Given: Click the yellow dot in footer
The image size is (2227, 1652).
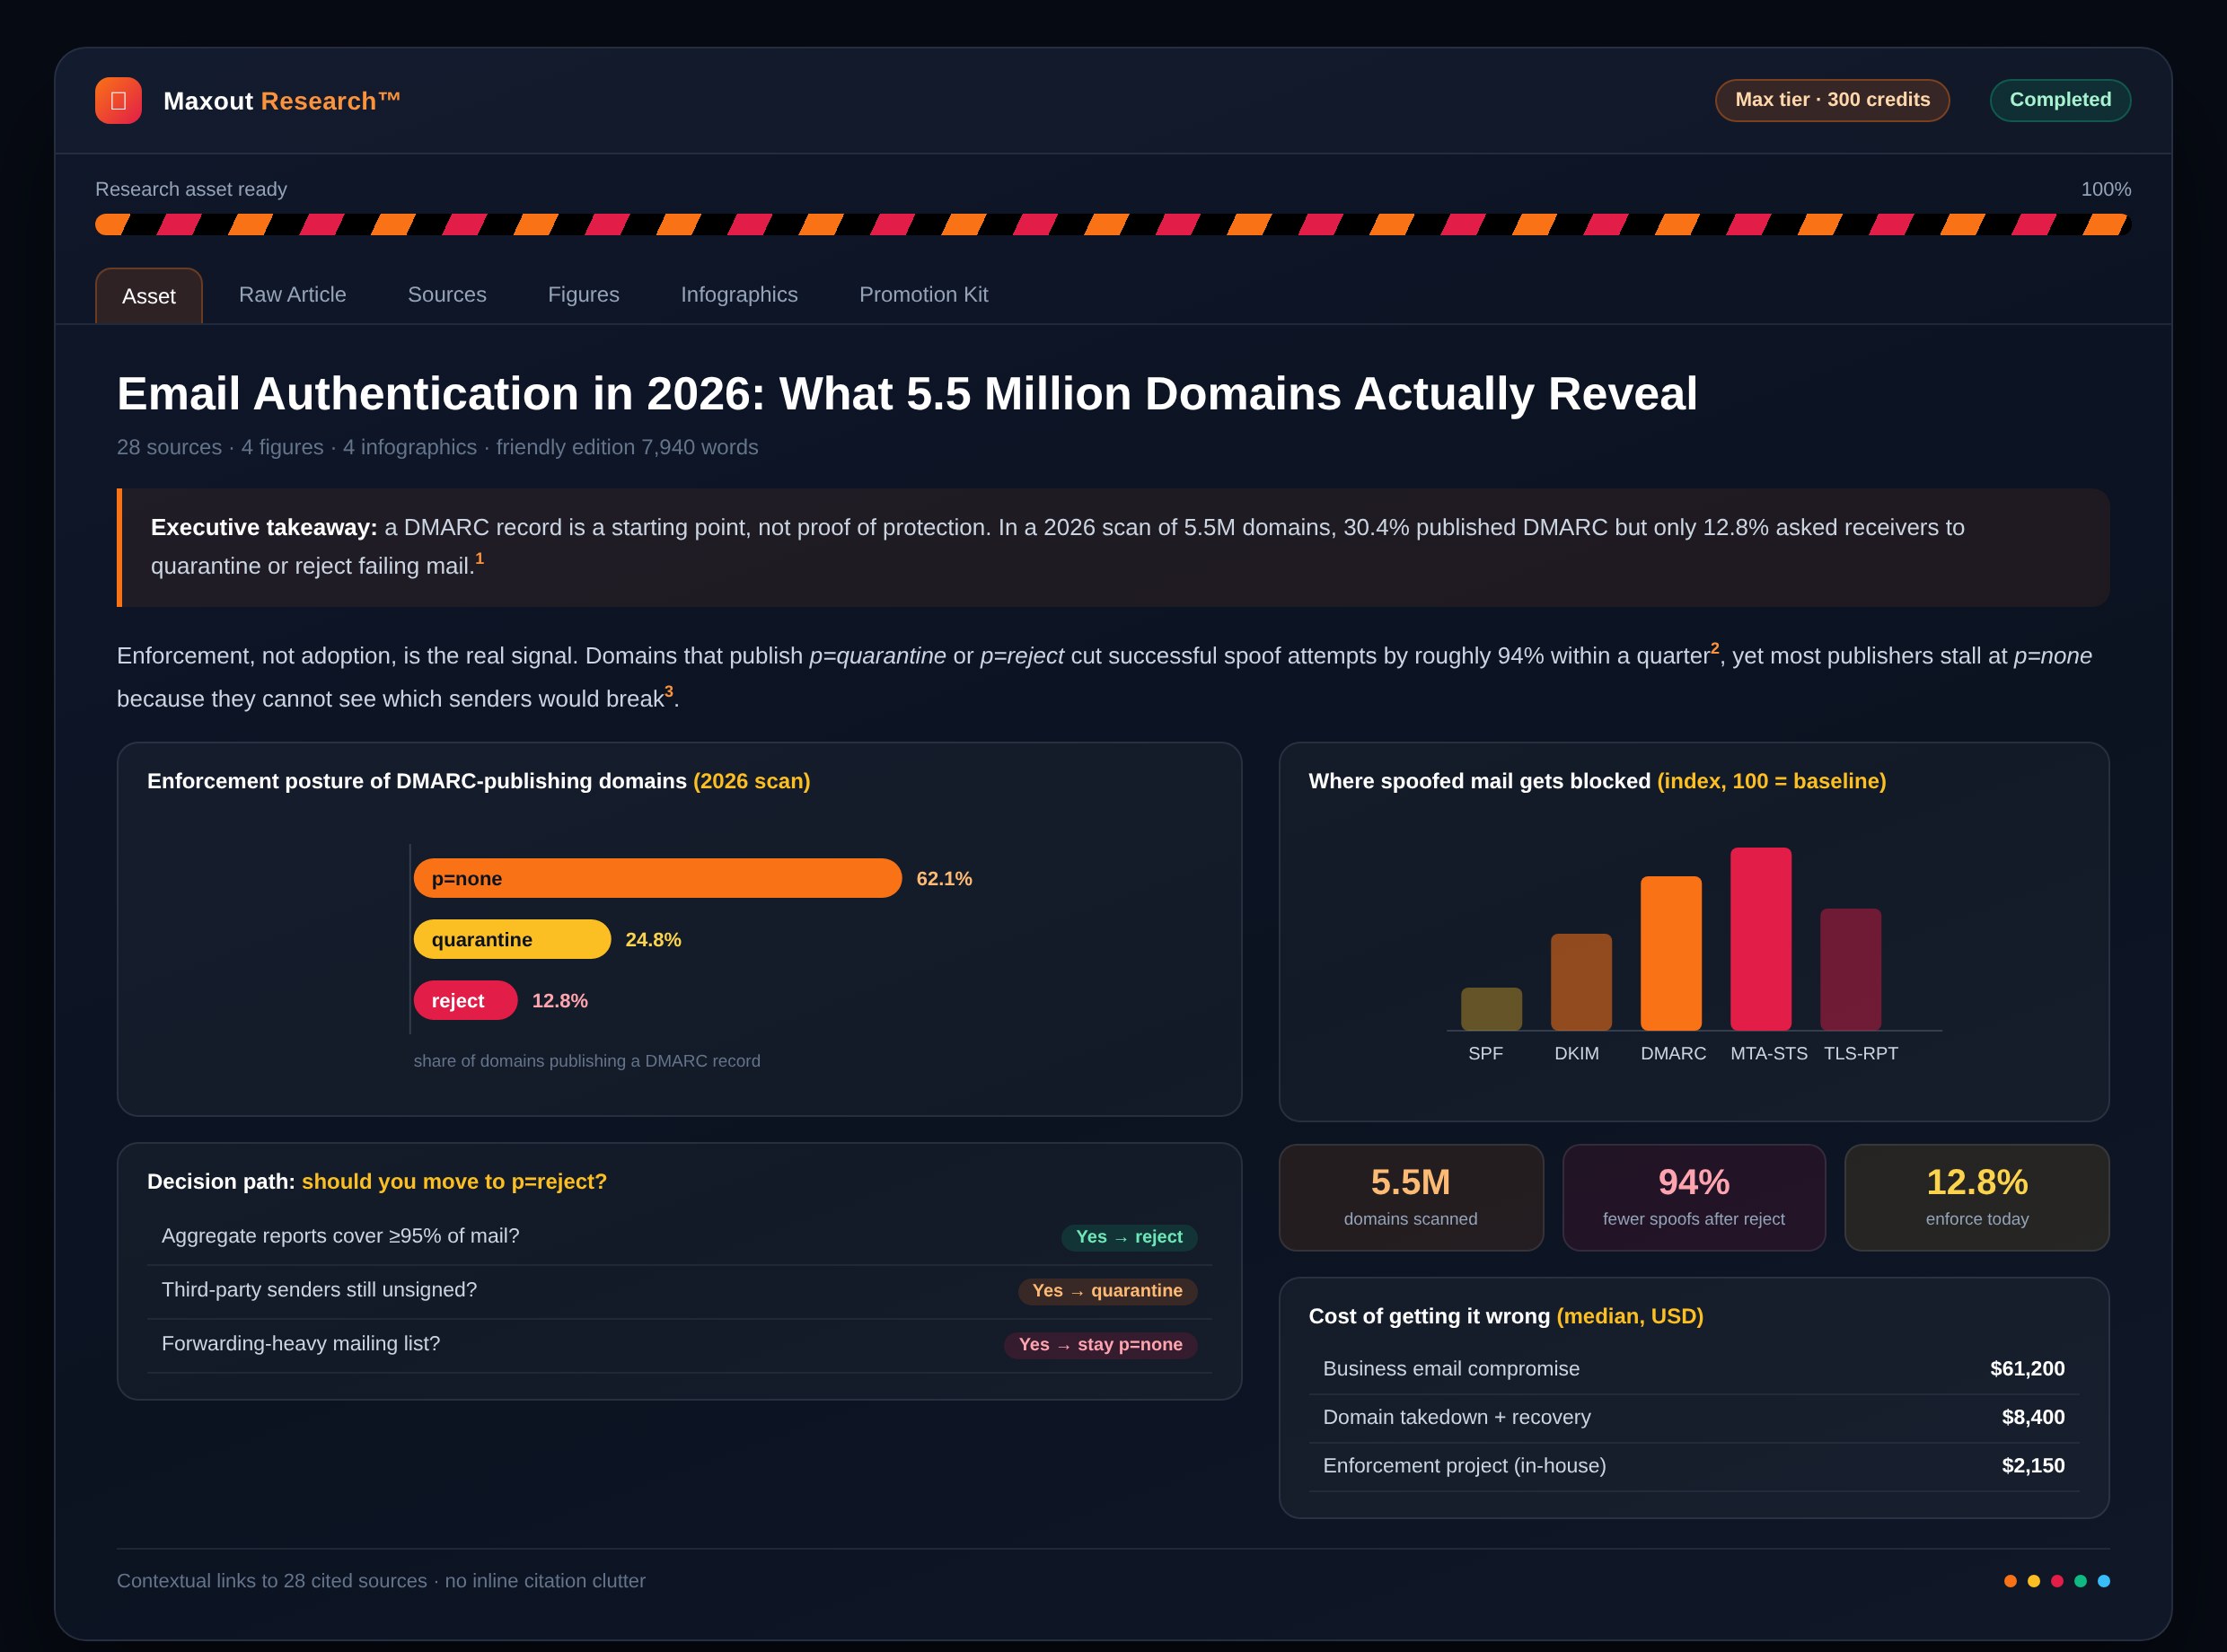Looking at the screenshot, I should click(2034, 1581).
